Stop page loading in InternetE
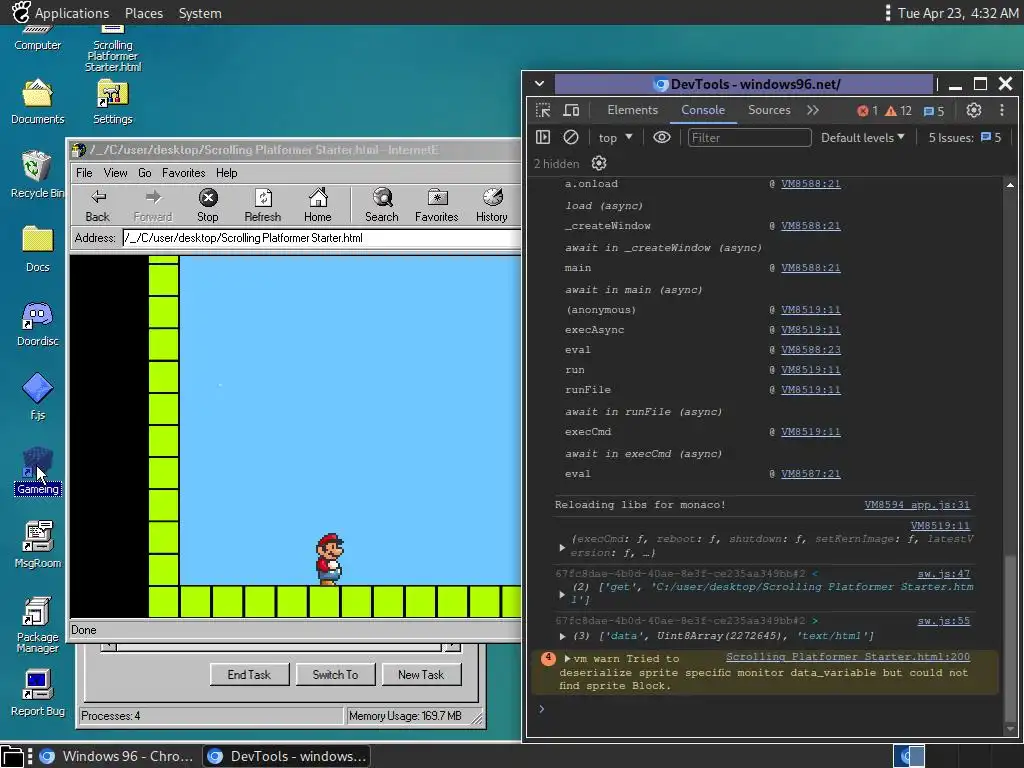Viewport: 1024px width, 768px height. click(x=208, y=206)
